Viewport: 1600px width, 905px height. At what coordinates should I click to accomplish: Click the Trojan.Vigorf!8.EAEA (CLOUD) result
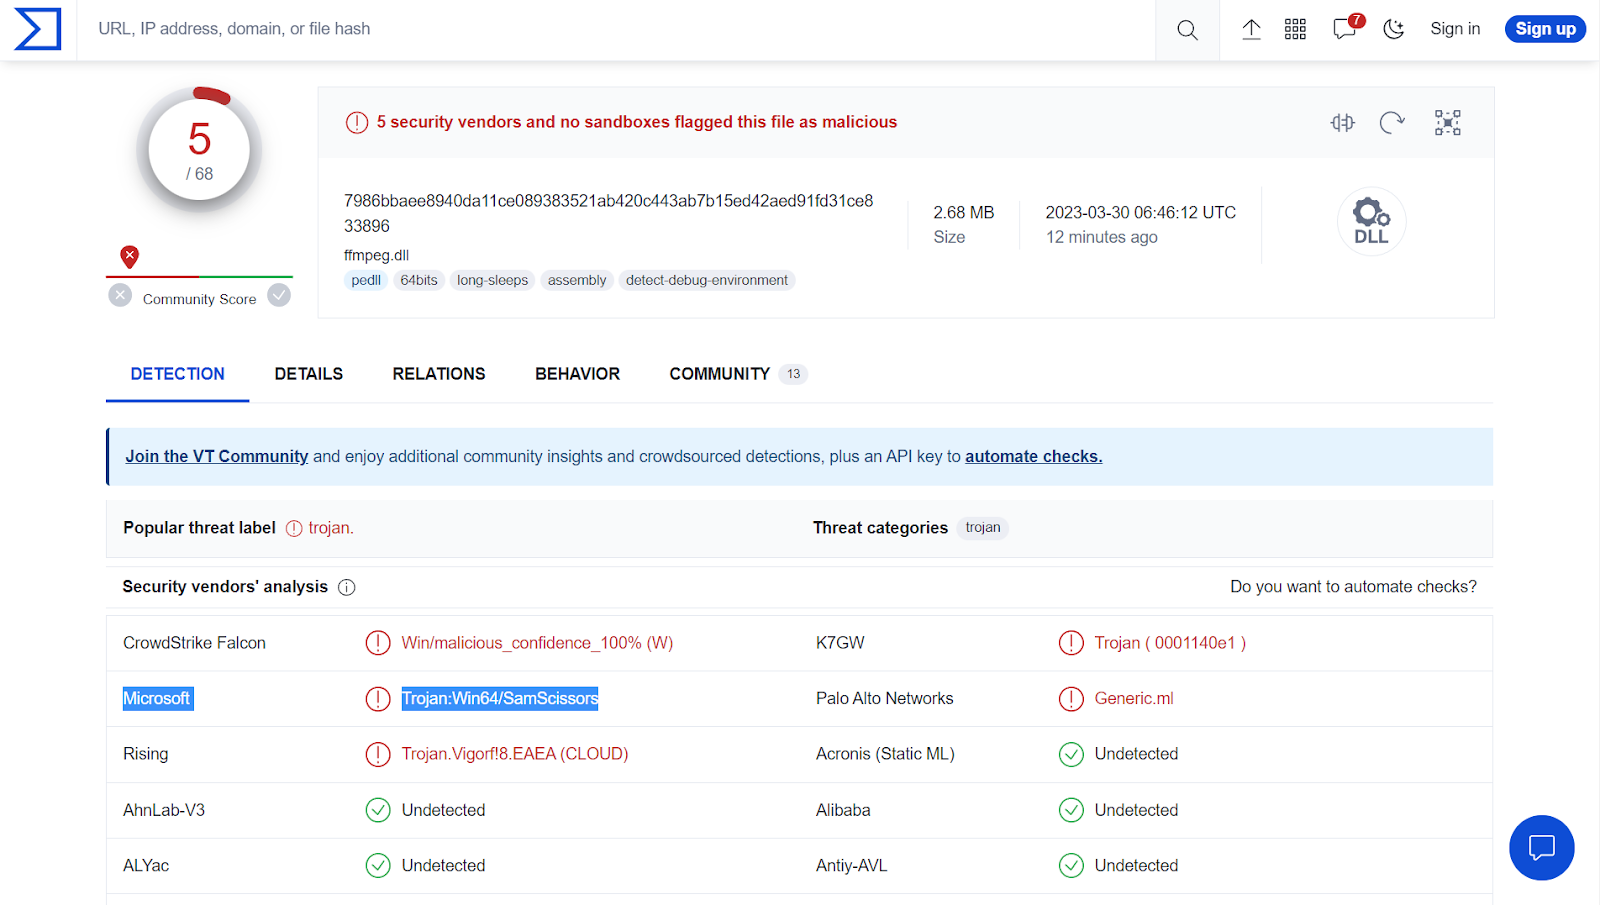click(x=515, y=754)
